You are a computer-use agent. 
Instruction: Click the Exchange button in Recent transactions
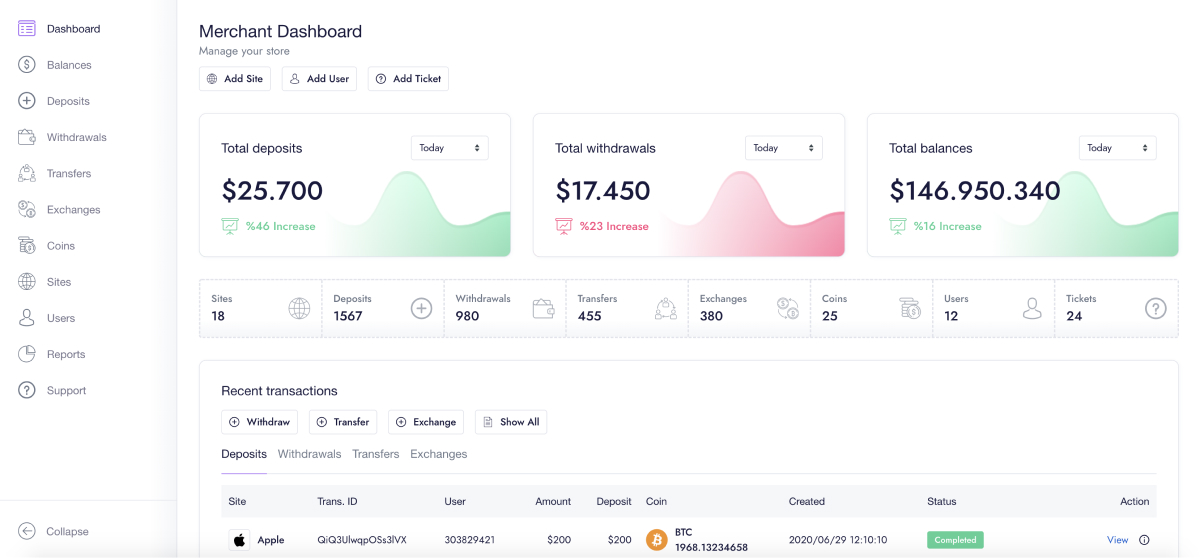pos(426,422)
